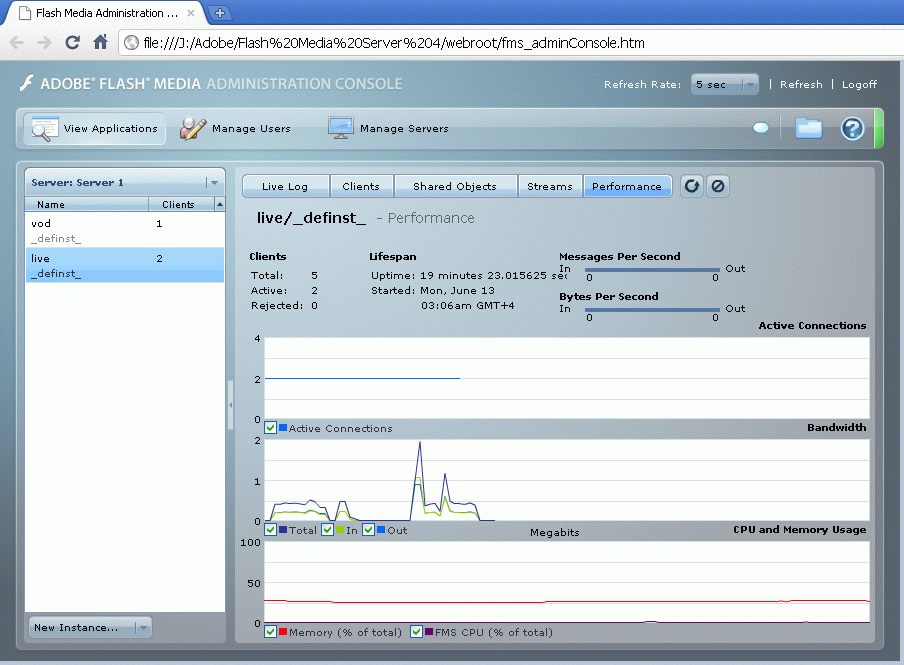The width and height of the screenshot is (904, 665).
Task: Open View Applications section
Action: (x=95, y=128)
